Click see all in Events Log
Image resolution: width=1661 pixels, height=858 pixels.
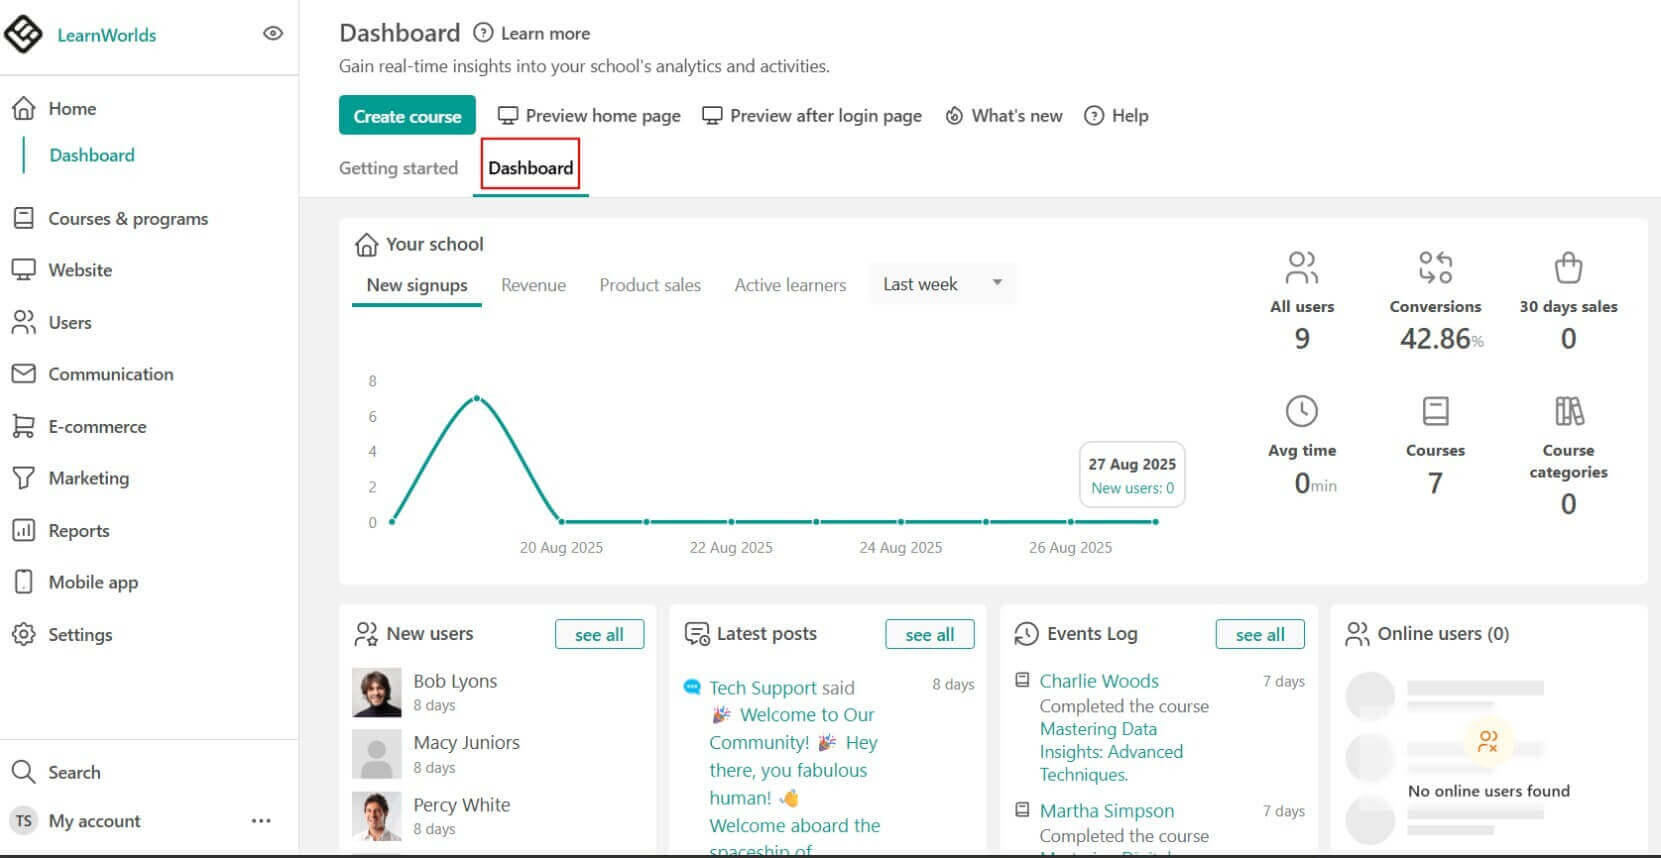click(x=1260, y=634)
